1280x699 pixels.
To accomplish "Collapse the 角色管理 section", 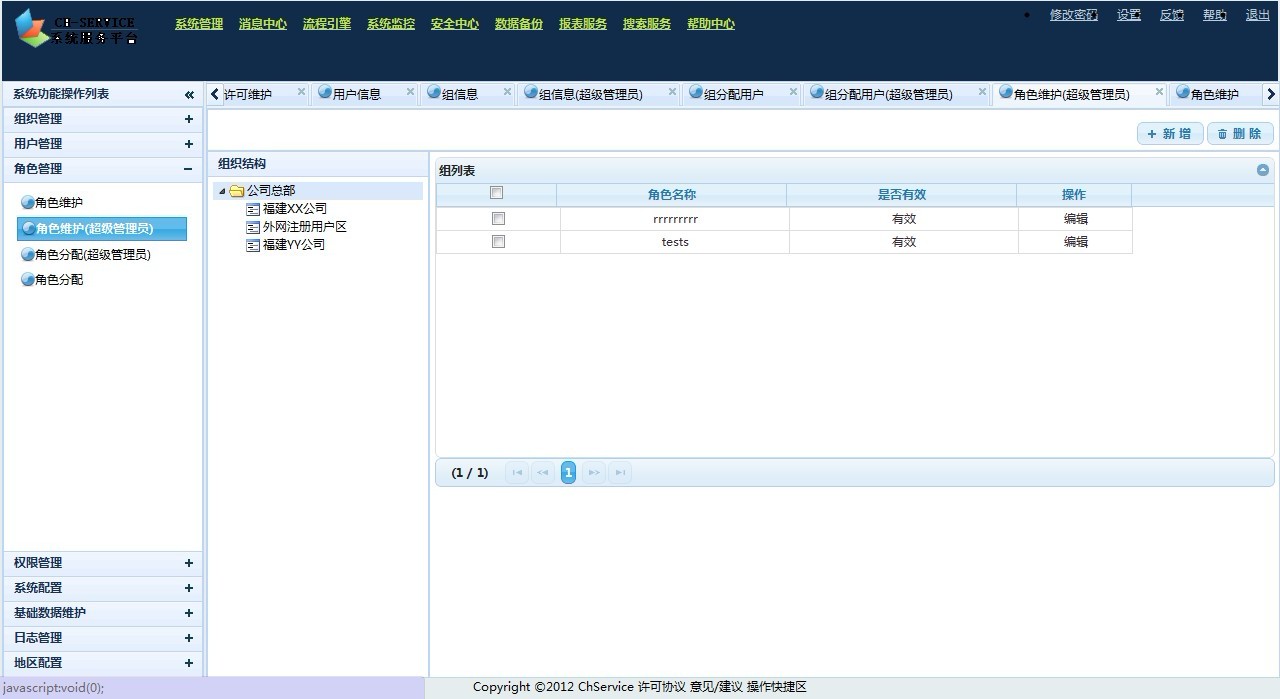I will (188, 169).
